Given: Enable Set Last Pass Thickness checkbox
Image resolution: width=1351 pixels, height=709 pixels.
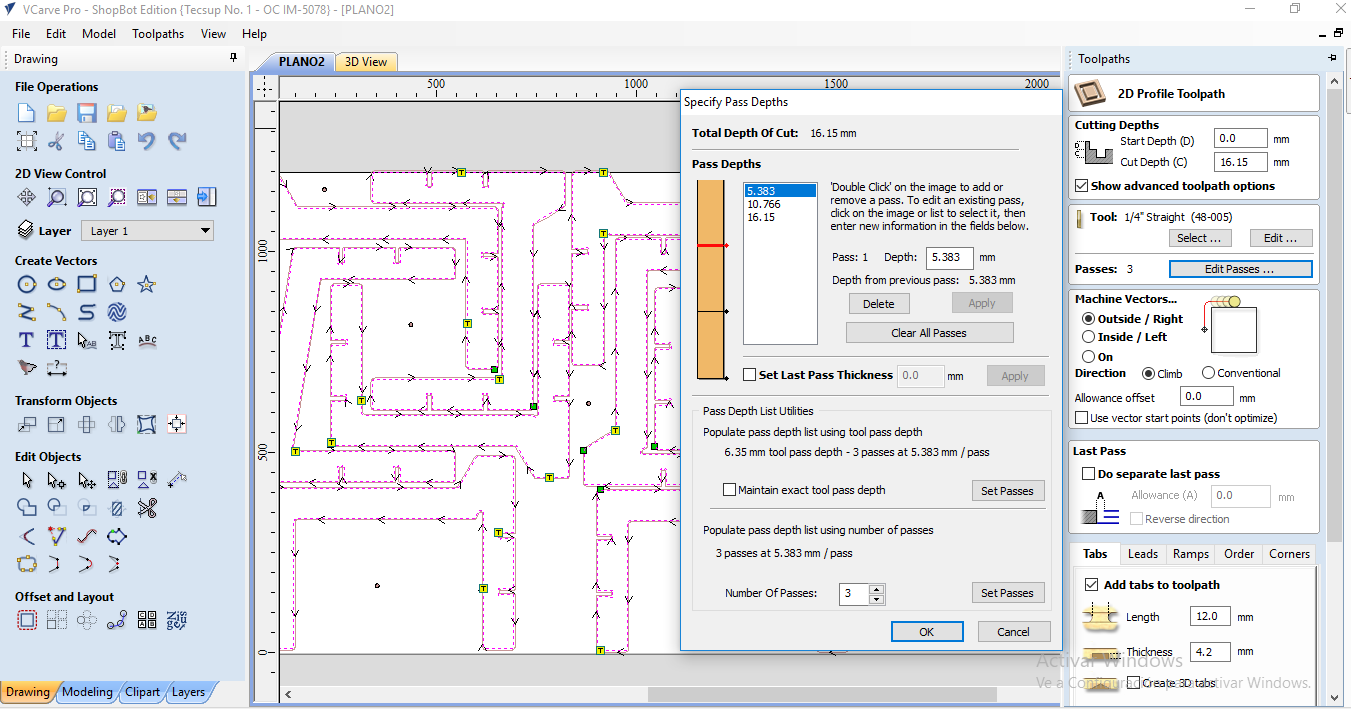Looking at the screenshot, I should click(x=750, y=375).
